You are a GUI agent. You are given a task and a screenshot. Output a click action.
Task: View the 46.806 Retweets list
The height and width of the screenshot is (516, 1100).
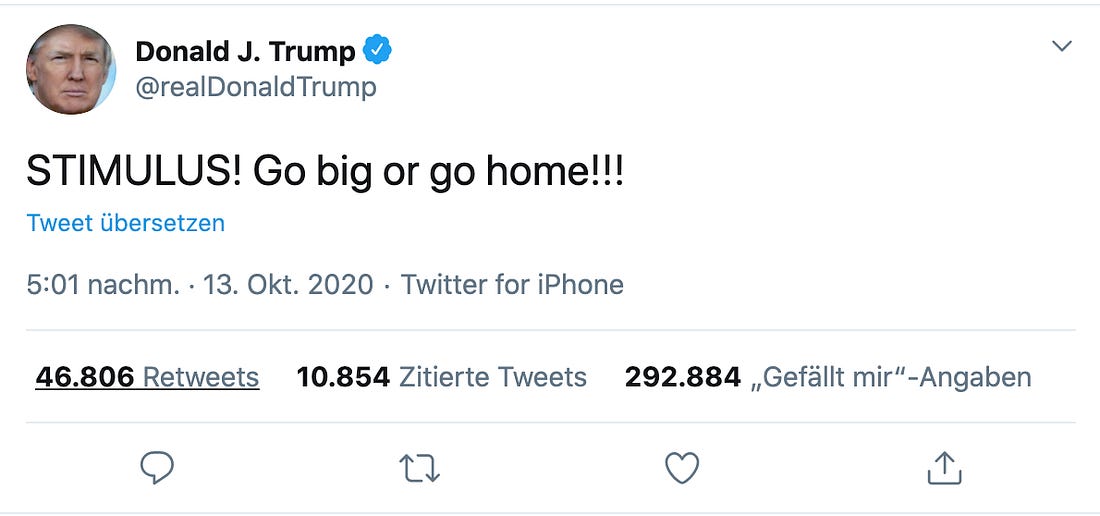[x=147, y=377]
